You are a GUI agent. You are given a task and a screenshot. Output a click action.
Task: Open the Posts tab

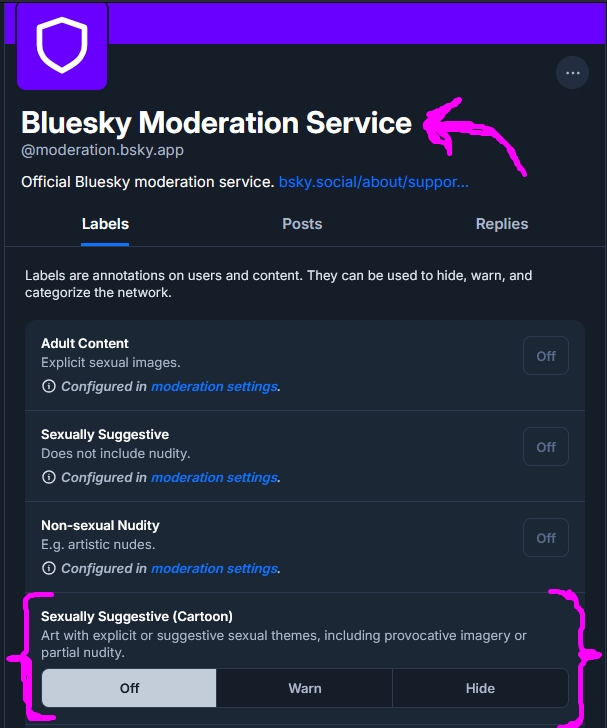point(302,224)
